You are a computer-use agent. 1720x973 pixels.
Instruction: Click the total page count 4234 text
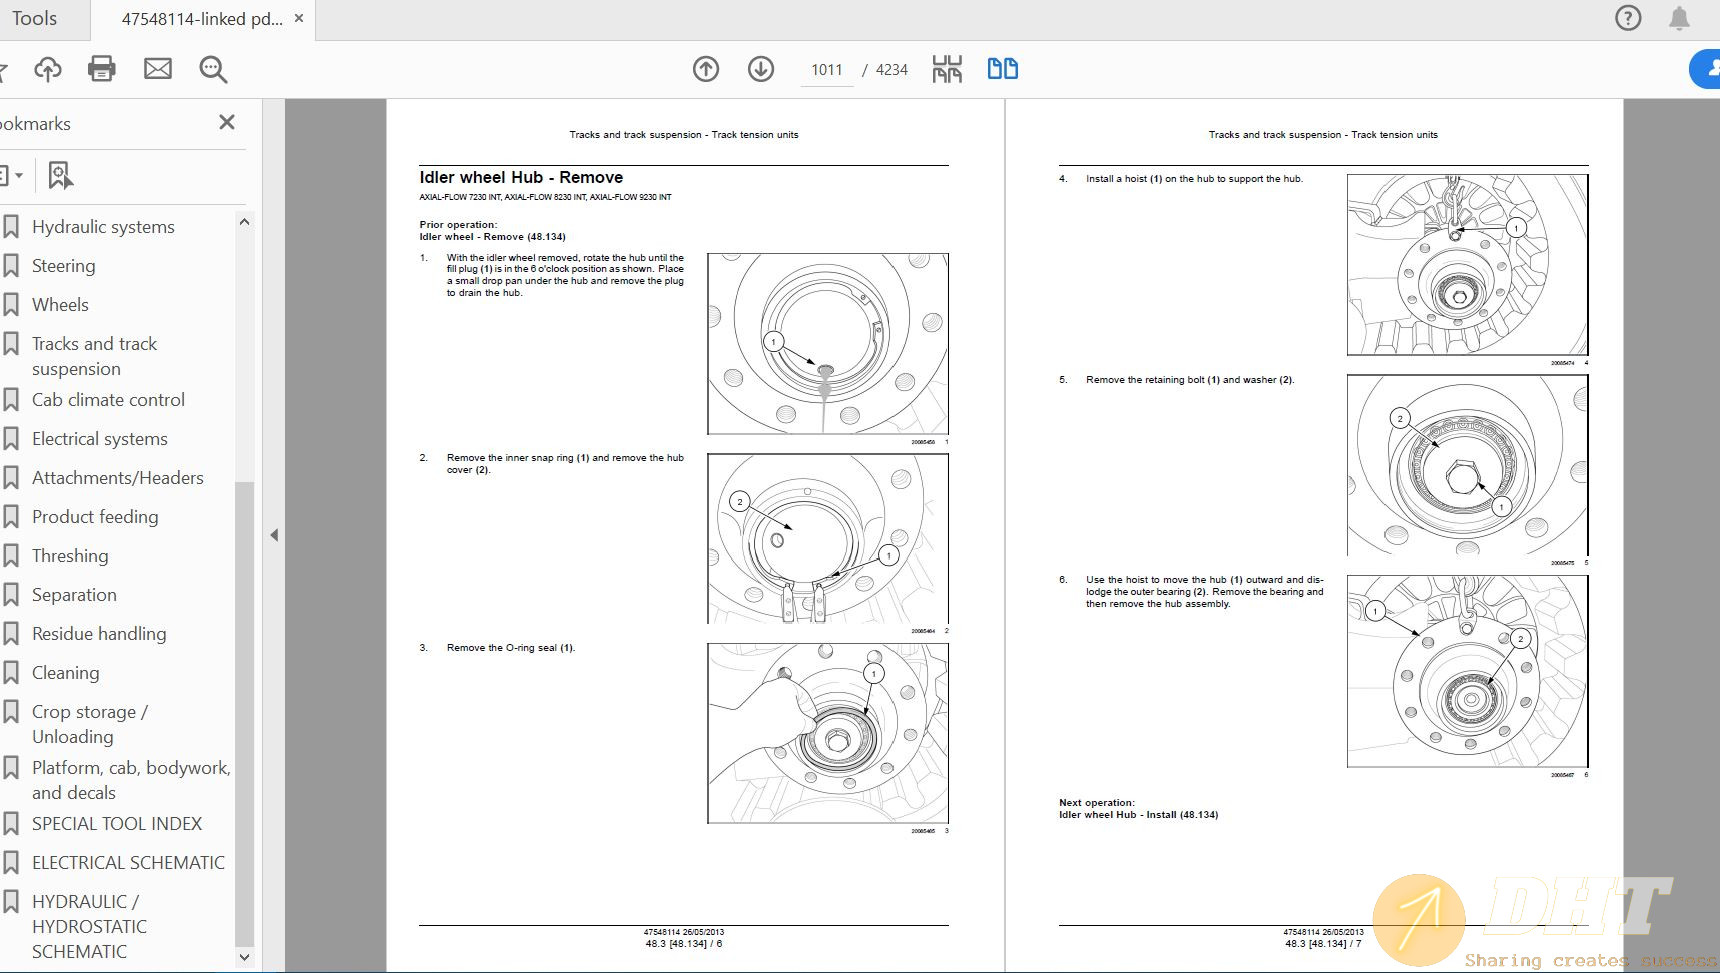pyautogui.click(x=892, y=70)
